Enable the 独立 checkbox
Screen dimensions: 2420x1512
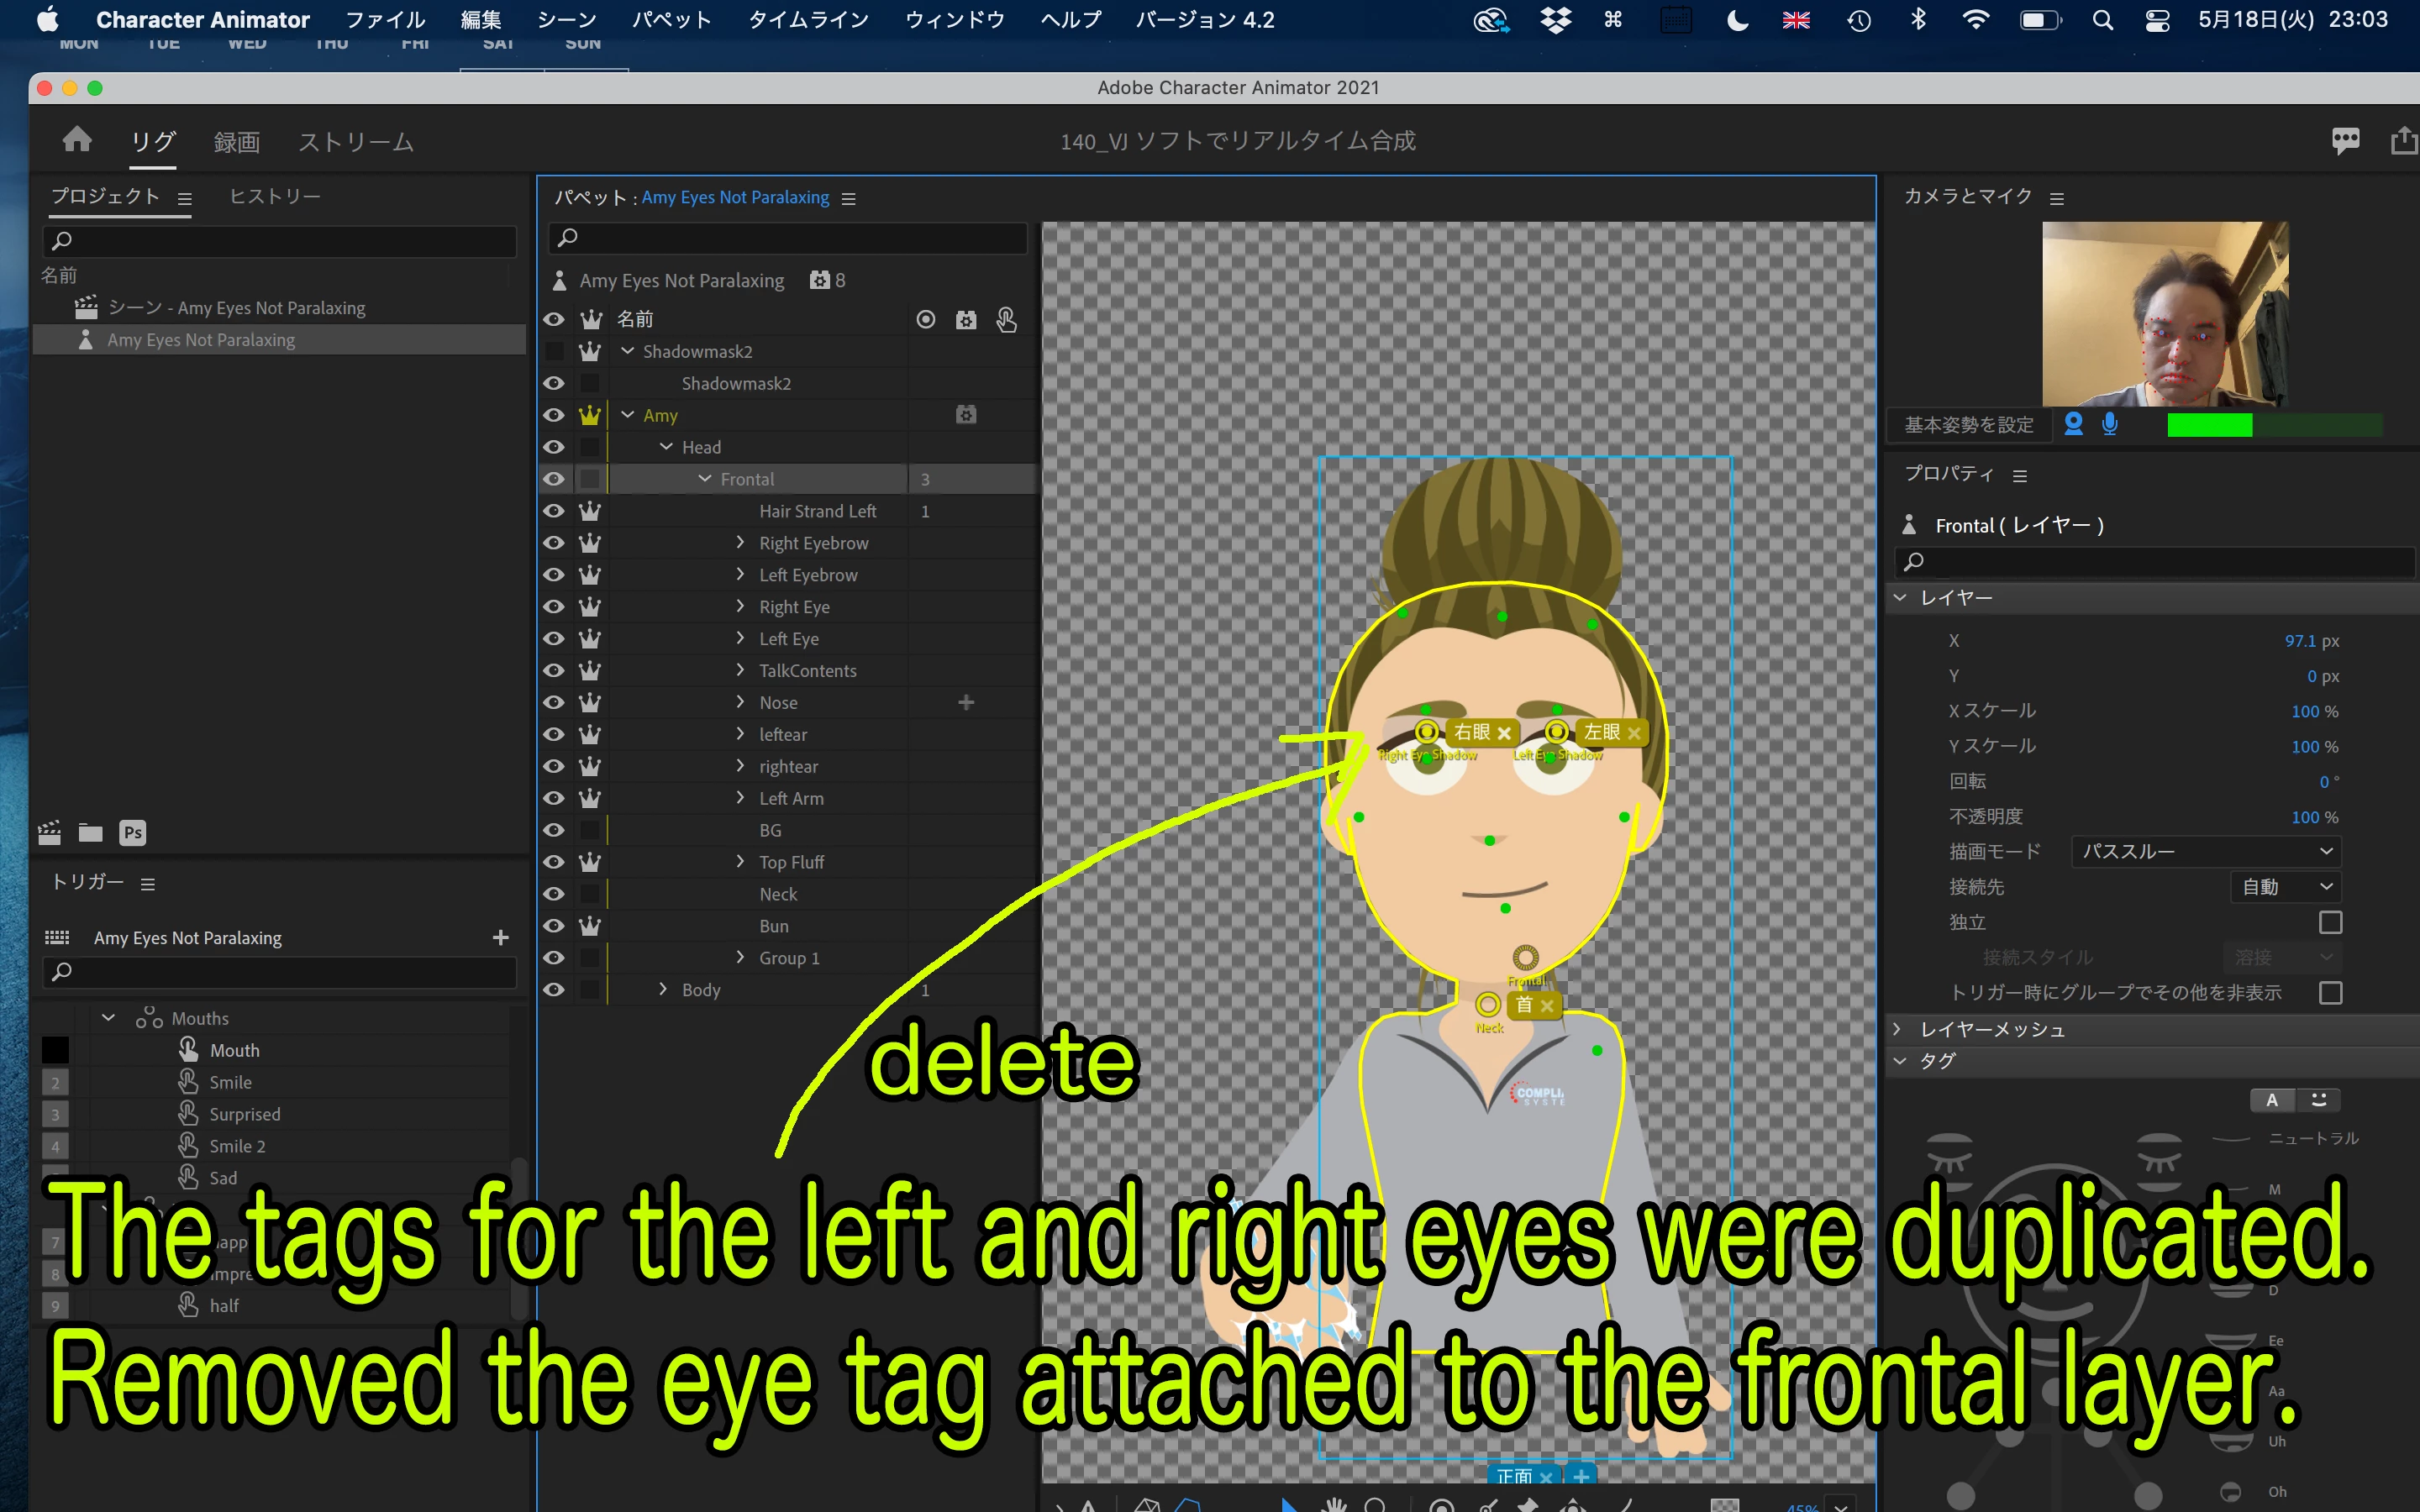pyautogui.click(x=2330, y=922)
